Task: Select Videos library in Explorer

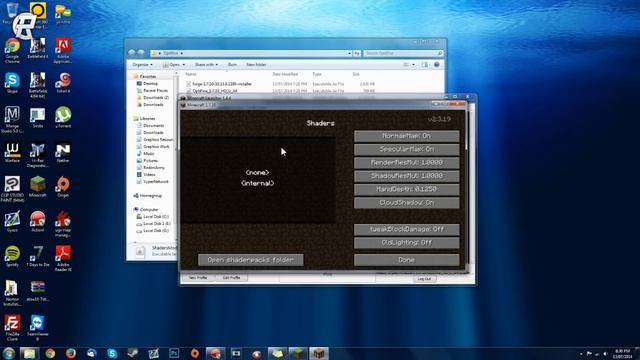Action: click(x=149, y=175)
